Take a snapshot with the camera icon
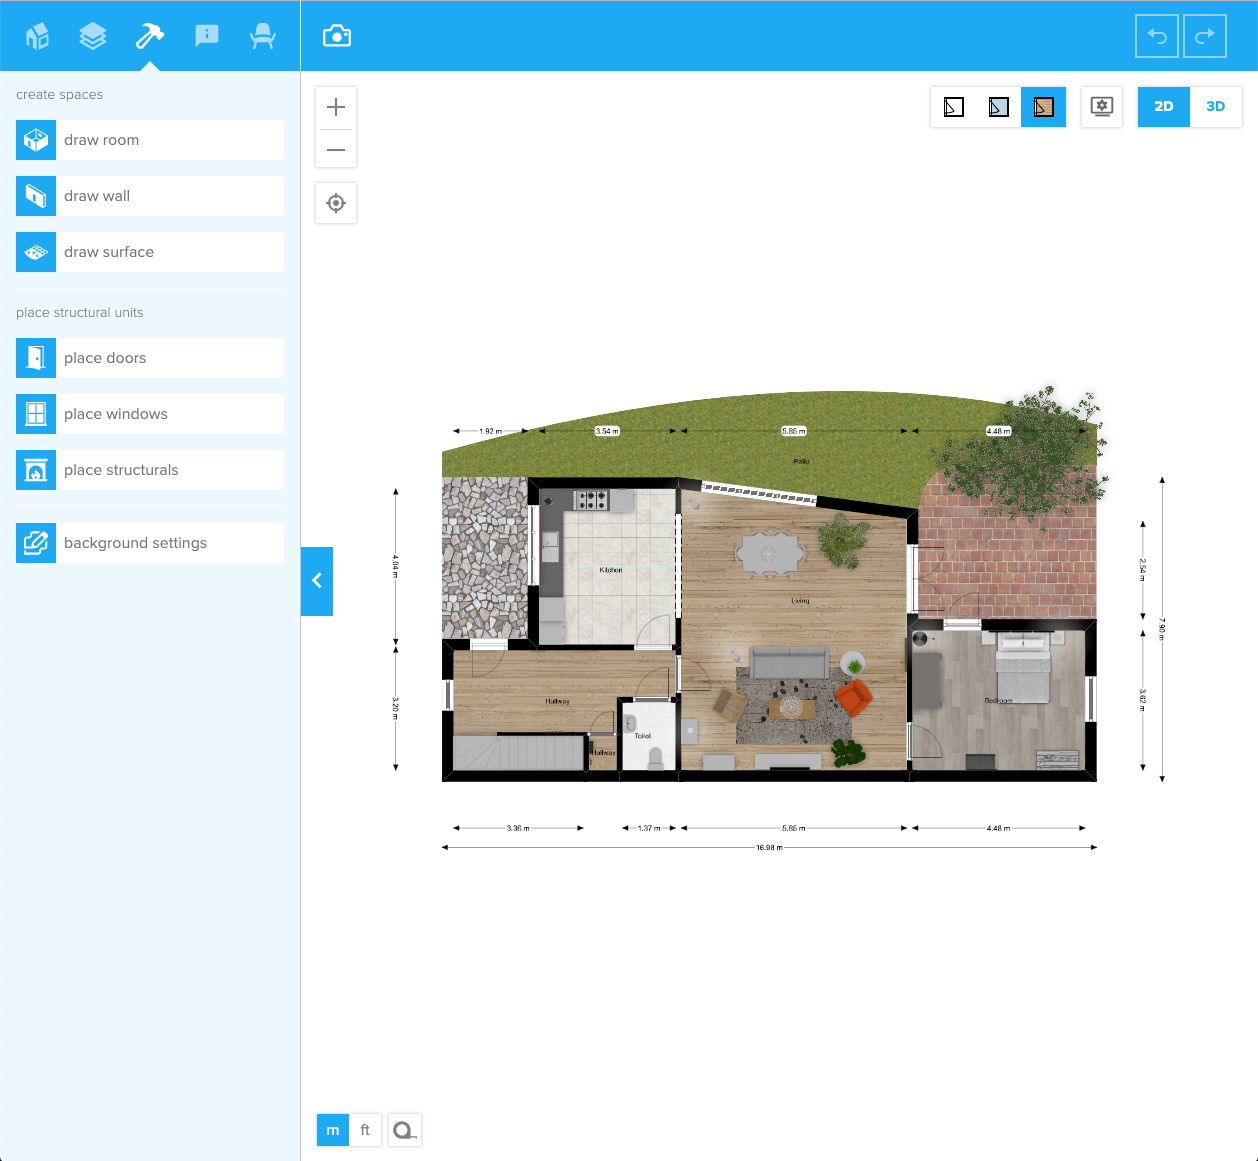 click(x=336, y=35)
